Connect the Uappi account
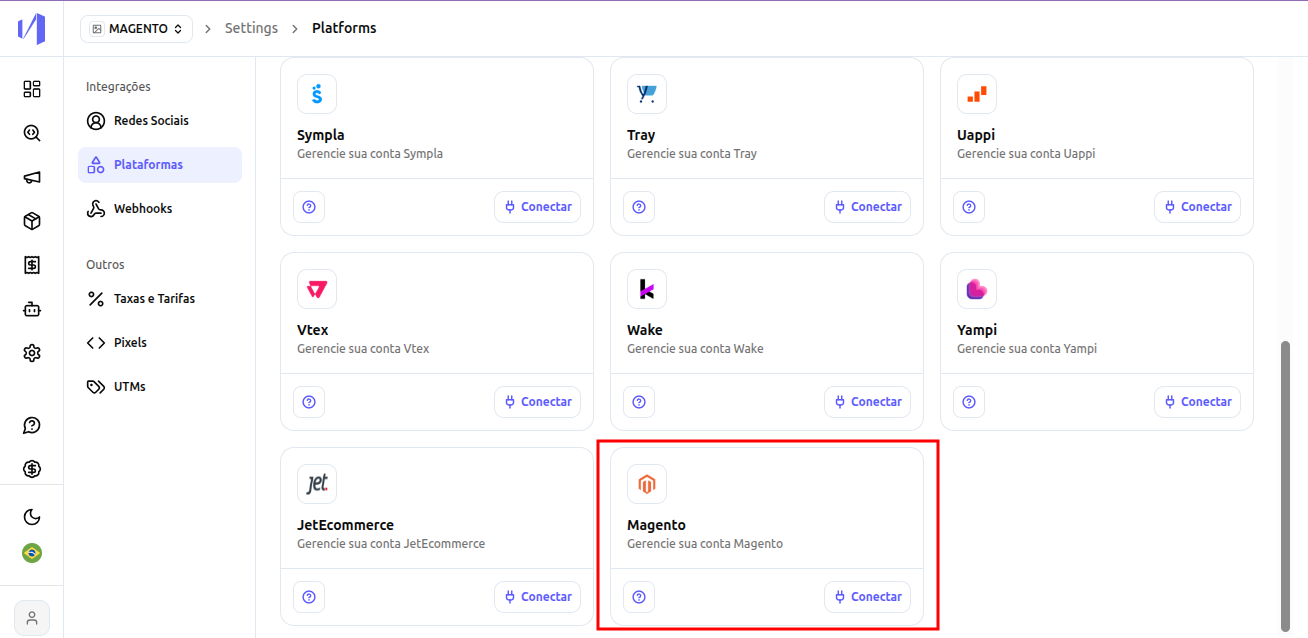 pyautogui.click(x=1197, y=207)
